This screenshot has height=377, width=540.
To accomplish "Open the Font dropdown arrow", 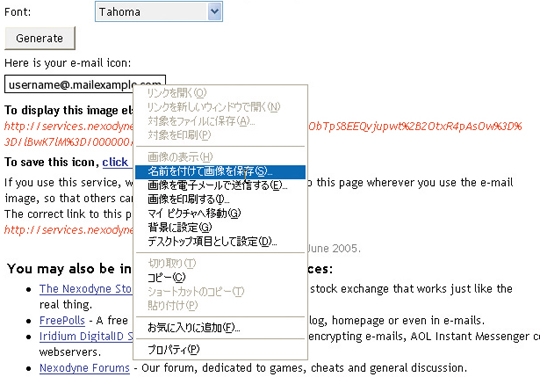I will pos(214,12).
